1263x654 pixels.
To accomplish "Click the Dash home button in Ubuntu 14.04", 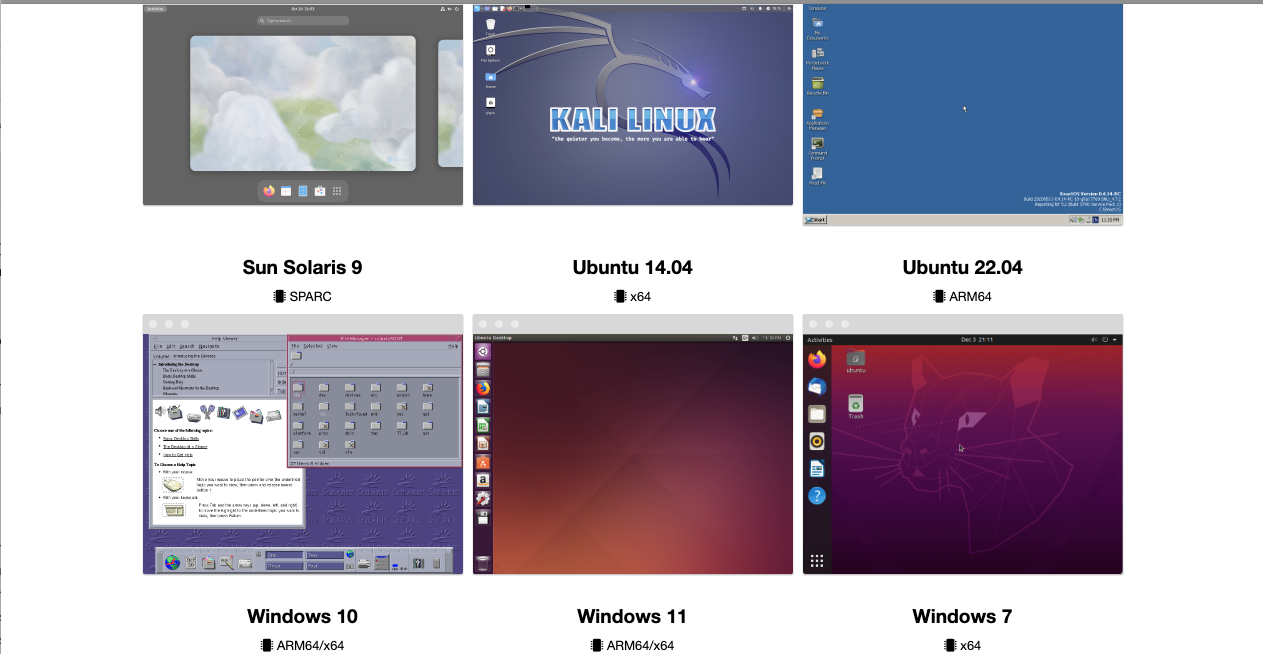I will [483, 351].
